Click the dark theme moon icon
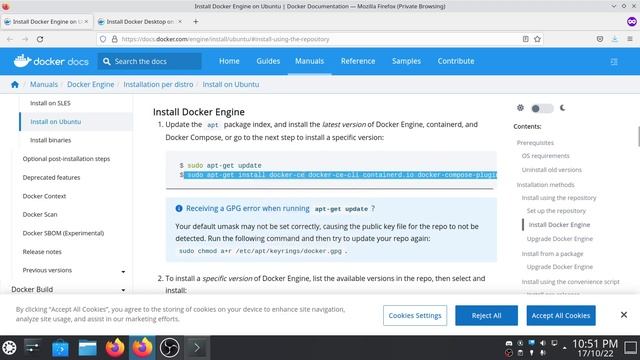Image resolution: width=640 pixels, height=360 pixels. coord(562,108)
